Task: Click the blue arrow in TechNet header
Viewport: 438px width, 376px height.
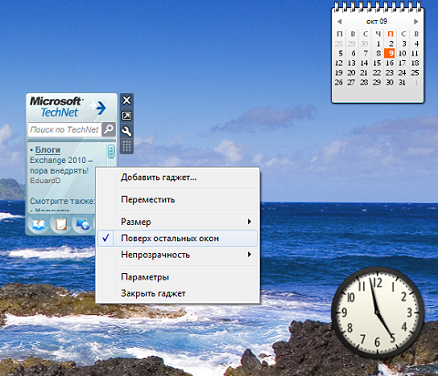Action: [99, 108]
